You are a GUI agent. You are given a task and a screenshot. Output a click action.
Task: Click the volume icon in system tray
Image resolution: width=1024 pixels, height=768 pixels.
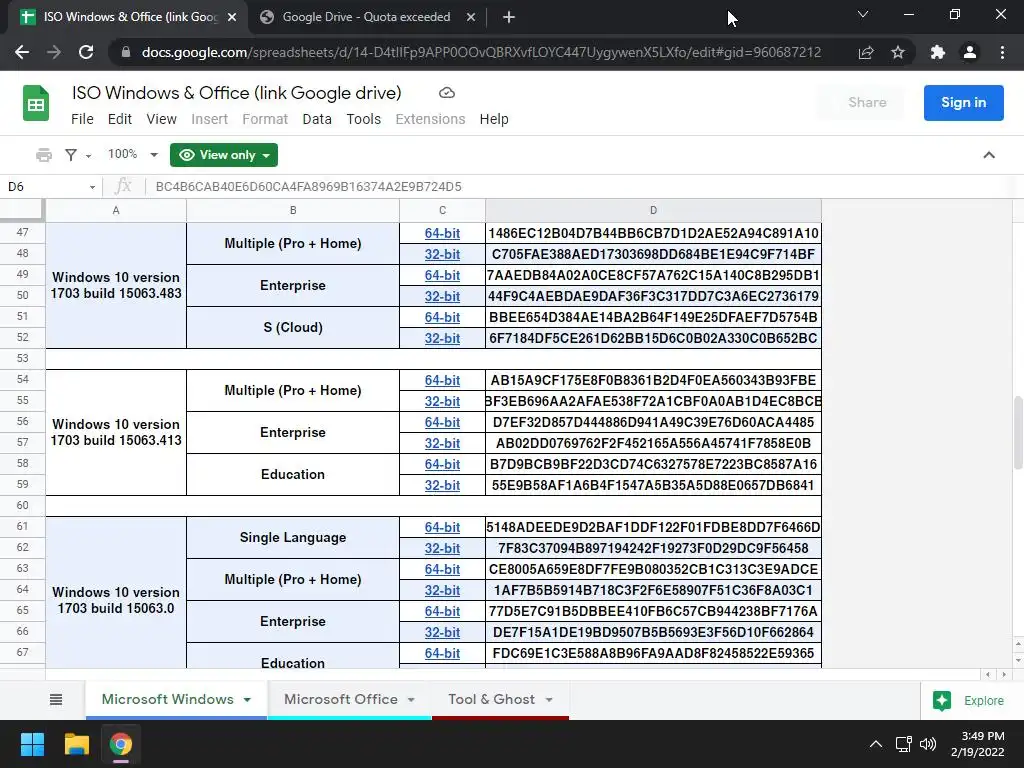pos(927,744)
